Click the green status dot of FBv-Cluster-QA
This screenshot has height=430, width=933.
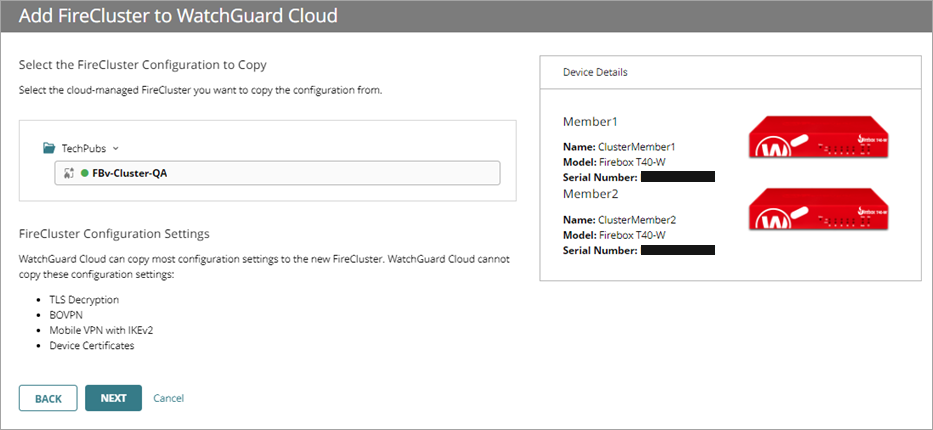click(x=85, y=173)
